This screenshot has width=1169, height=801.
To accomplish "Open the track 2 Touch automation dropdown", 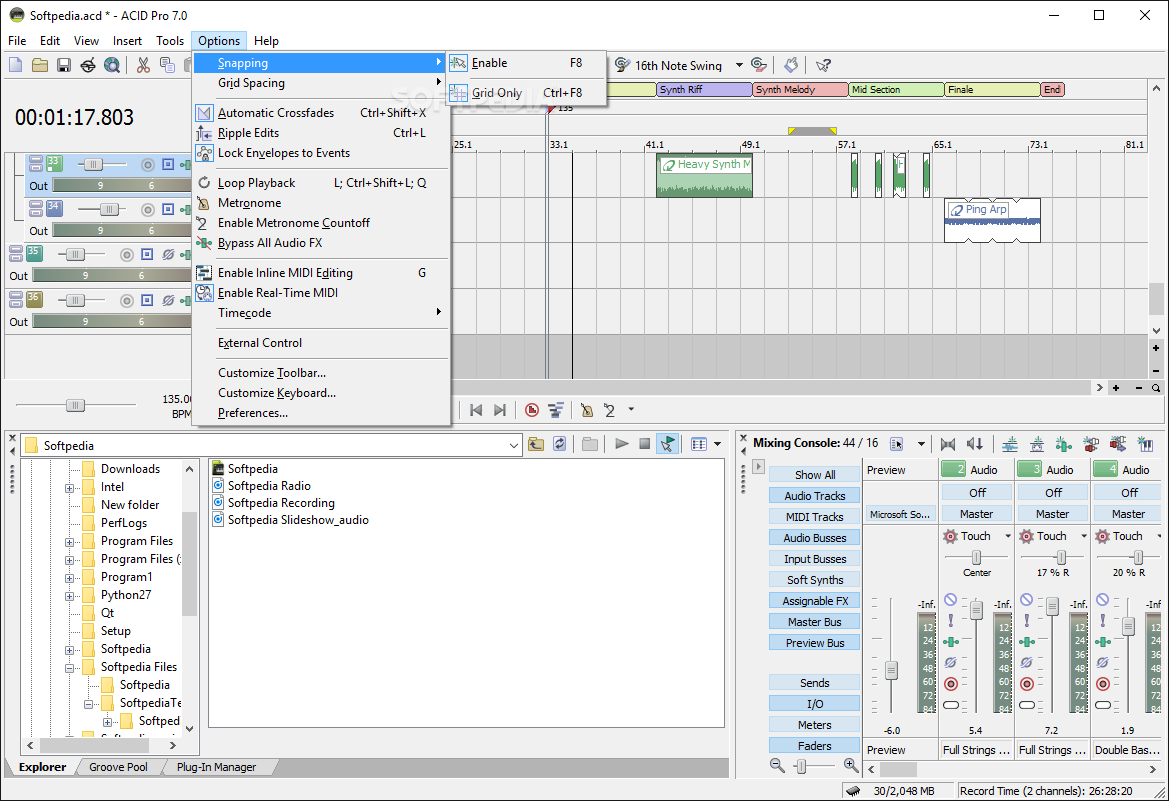I will coord(1008,536).
